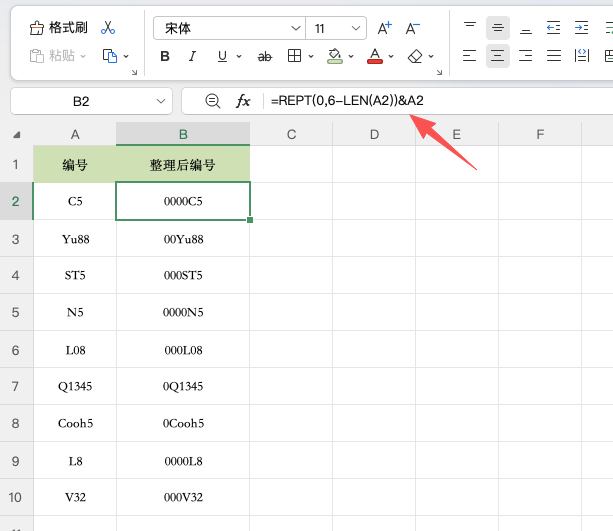Image resolution: width=613 pixels, height=531 pixels.
Task: Open fill color palette arrow
Action: [x=351, y=57]
